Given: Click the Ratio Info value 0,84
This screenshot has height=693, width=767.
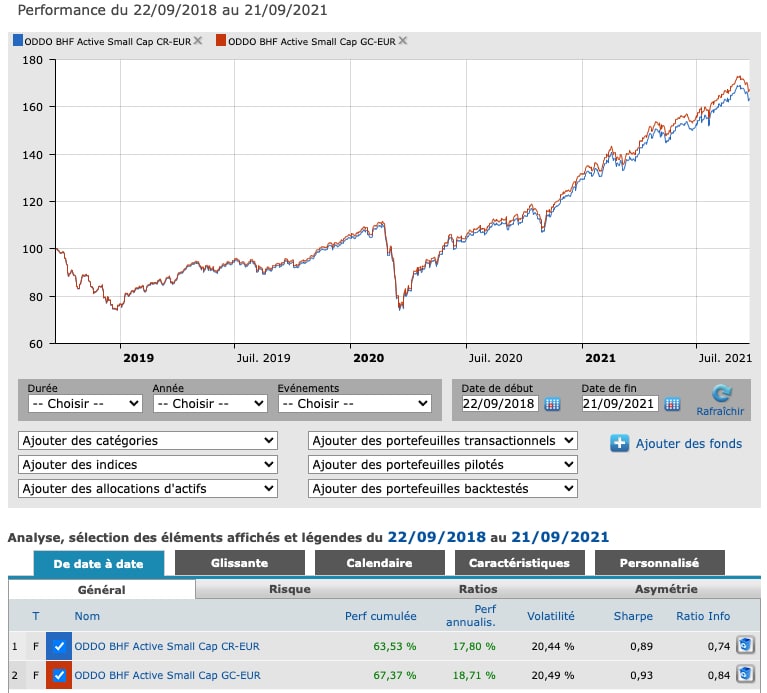Looking at the screenshot, I should click(719, 675).
